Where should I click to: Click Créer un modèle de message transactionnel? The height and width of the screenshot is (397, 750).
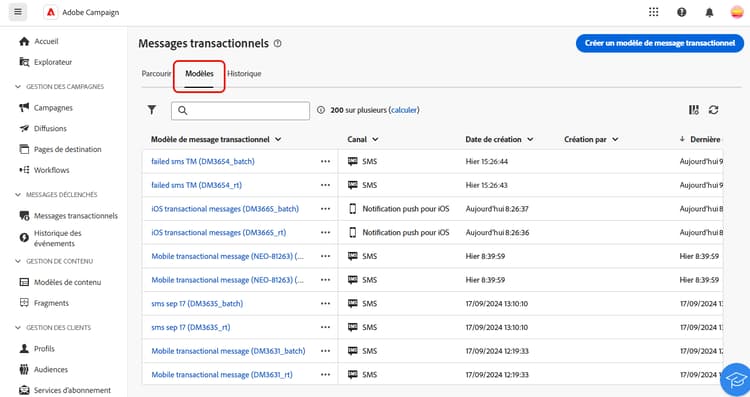660,43
